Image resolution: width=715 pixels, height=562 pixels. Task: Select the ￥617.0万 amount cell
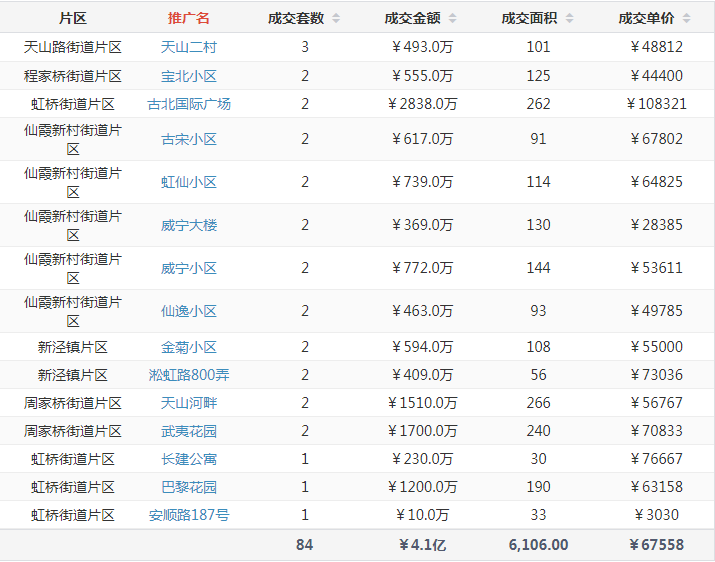click(422, 139)
